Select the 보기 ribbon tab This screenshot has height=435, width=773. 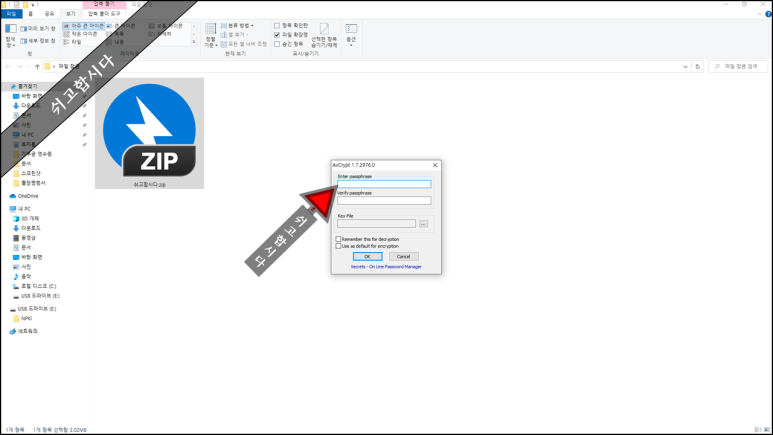(x=71, y=14)
